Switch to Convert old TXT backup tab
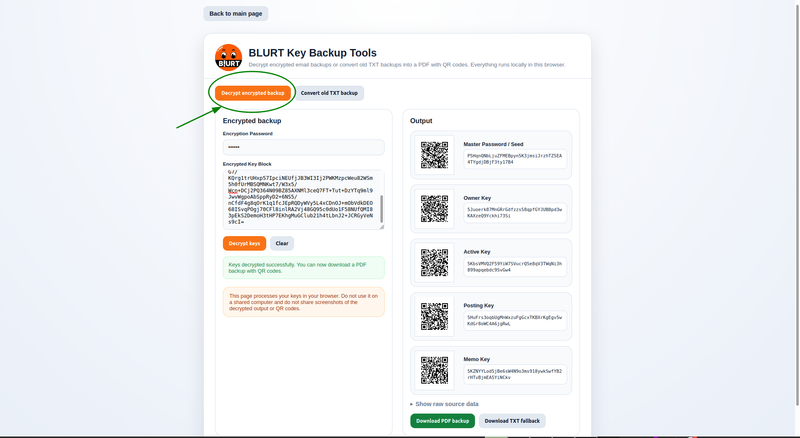 tap(329, 93)
